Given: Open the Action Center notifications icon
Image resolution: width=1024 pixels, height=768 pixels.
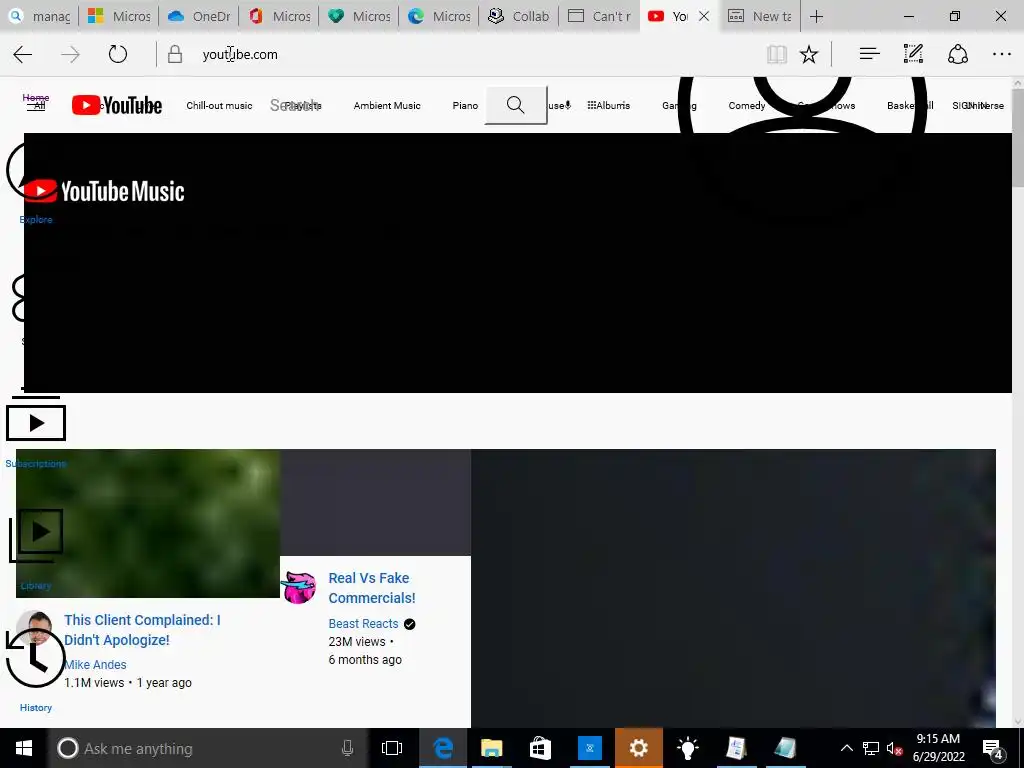Looking at the screenshot, I should [x=993, y=748].
